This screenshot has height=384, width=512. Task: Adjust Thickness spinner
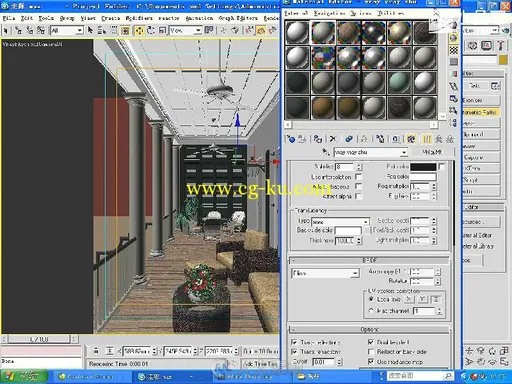[x=359, y=241]
